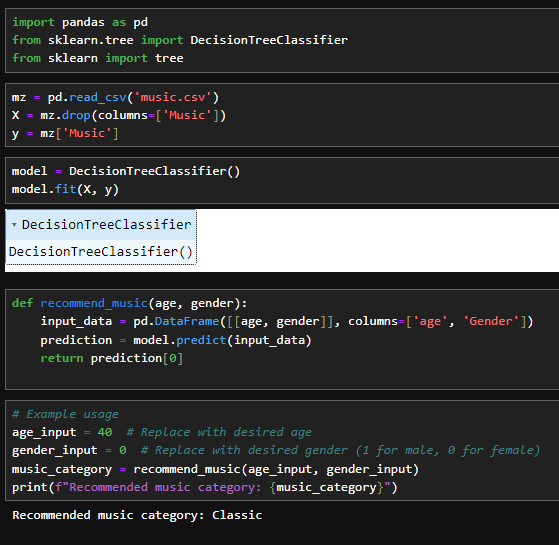Click the Recommended music category output text
The image size is (559, 545).
[137, 515]
